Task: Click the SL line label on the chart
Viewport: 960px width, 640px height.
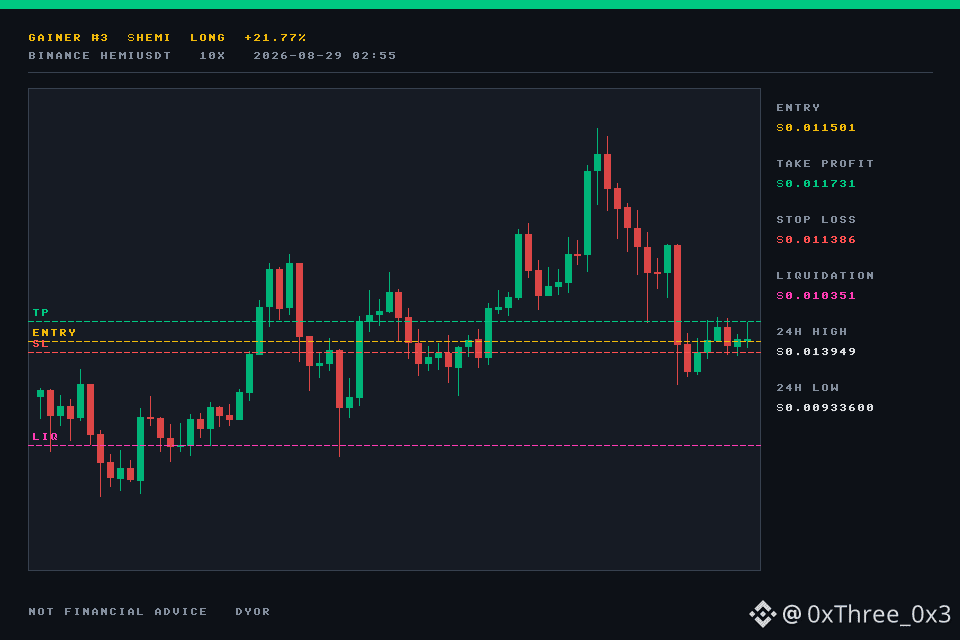Action: coord(40,344)
